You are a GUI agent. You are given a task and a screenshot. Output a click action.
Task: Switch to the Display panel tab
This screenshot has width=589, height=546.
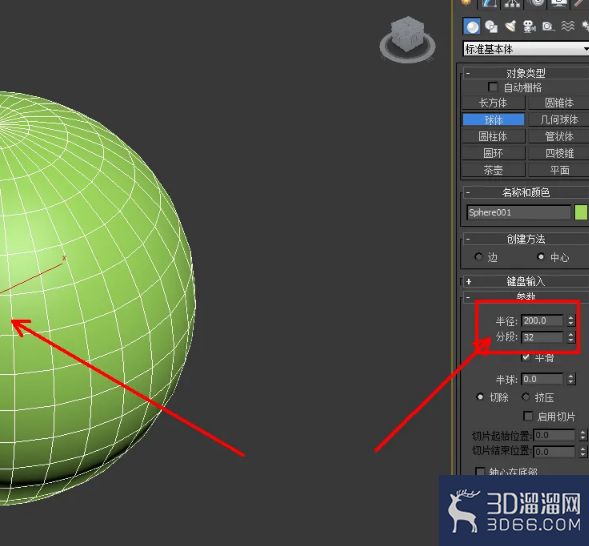click(559, 3)
